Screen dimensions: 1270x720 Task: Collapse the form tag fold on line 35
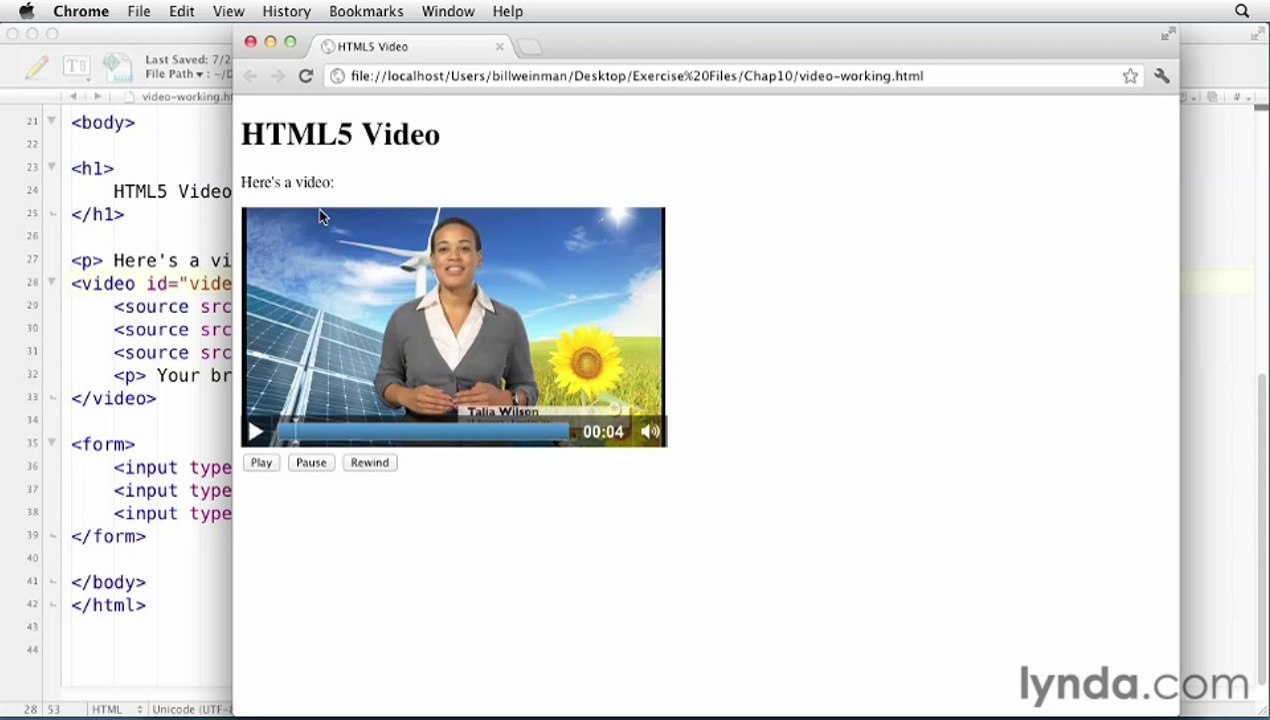click(x=51, y=443)
